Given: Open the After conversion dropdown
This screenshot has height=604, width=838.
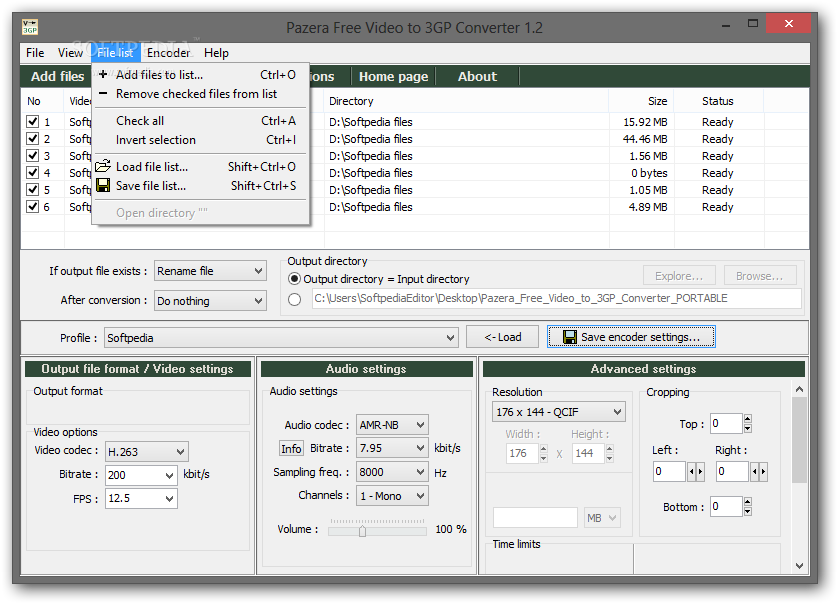Looking at the screenshot, I should pos(210,300).
